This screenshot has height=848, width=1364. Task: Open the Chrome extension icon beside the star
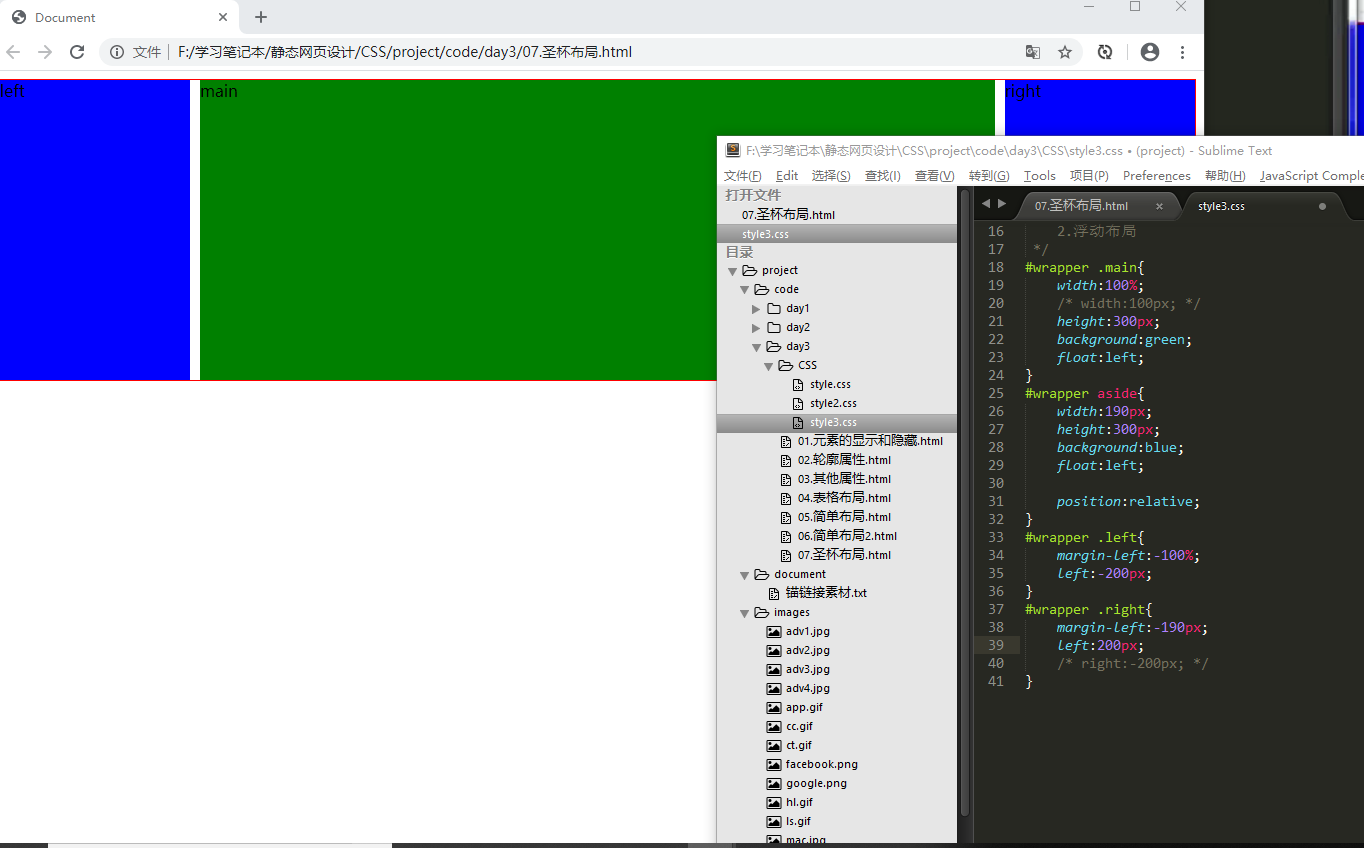click(1105, 52)
